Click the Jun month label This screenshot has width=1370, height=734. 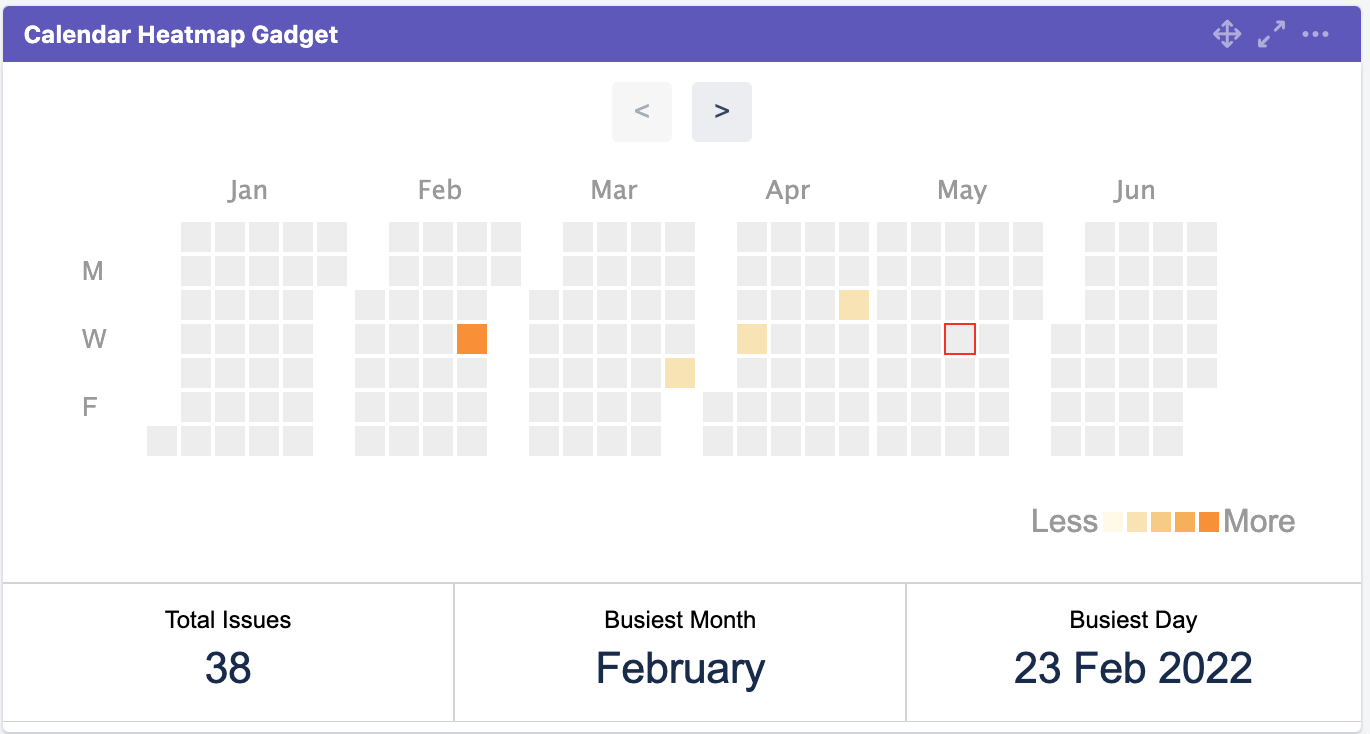[1134, 190]
